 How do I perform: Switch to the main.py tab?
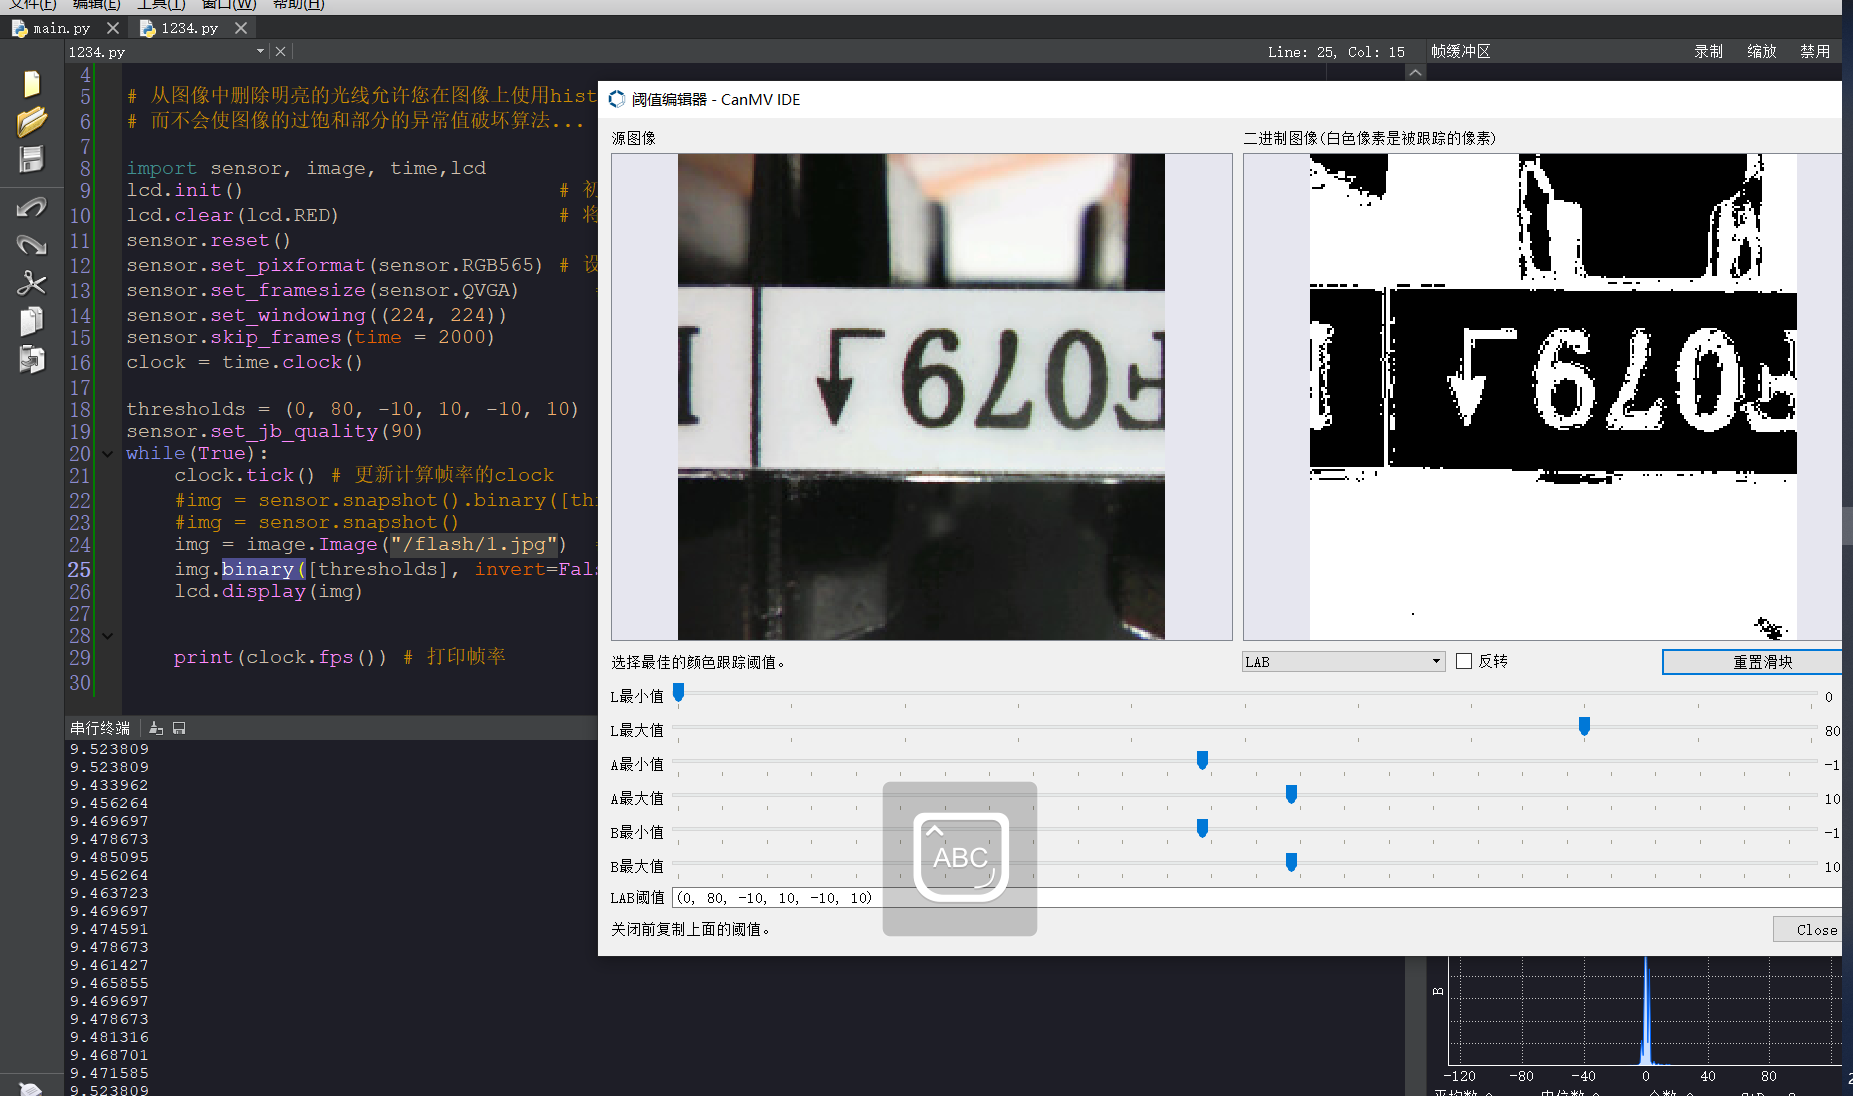point(60,28)
